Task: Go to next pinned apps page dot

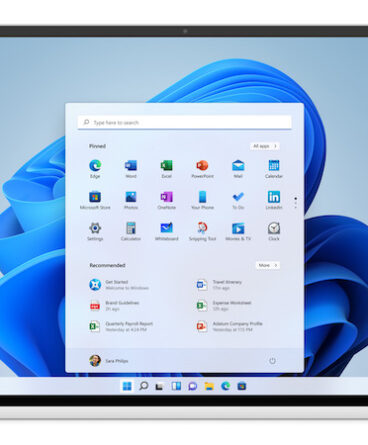Action: (295, 203)
